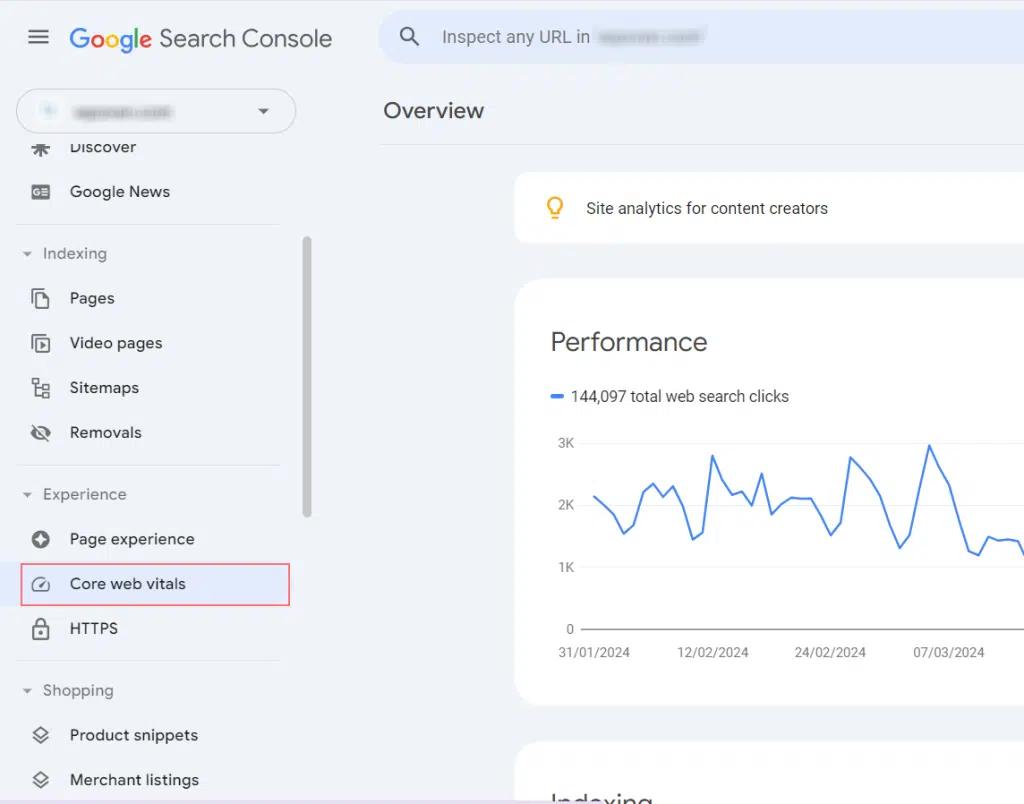Click the Discover asterisk icon

click(x=40, y=149)
